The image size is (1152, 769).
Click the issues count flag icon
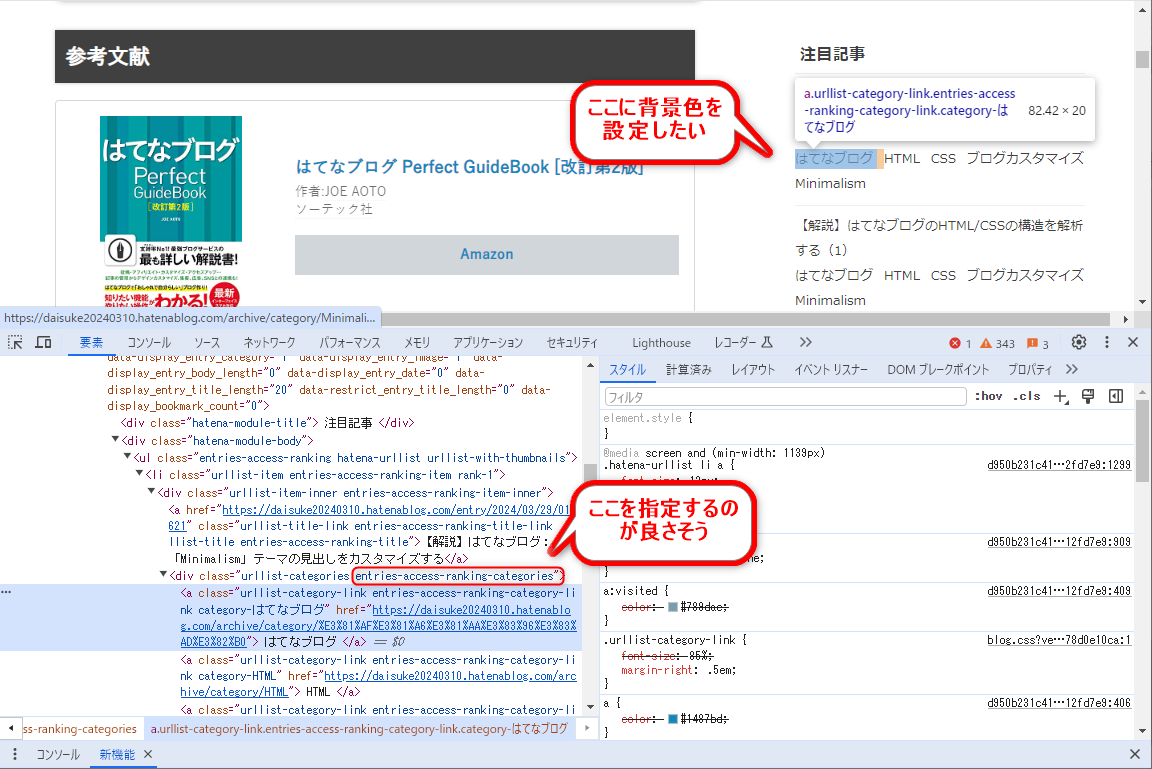1037,343
